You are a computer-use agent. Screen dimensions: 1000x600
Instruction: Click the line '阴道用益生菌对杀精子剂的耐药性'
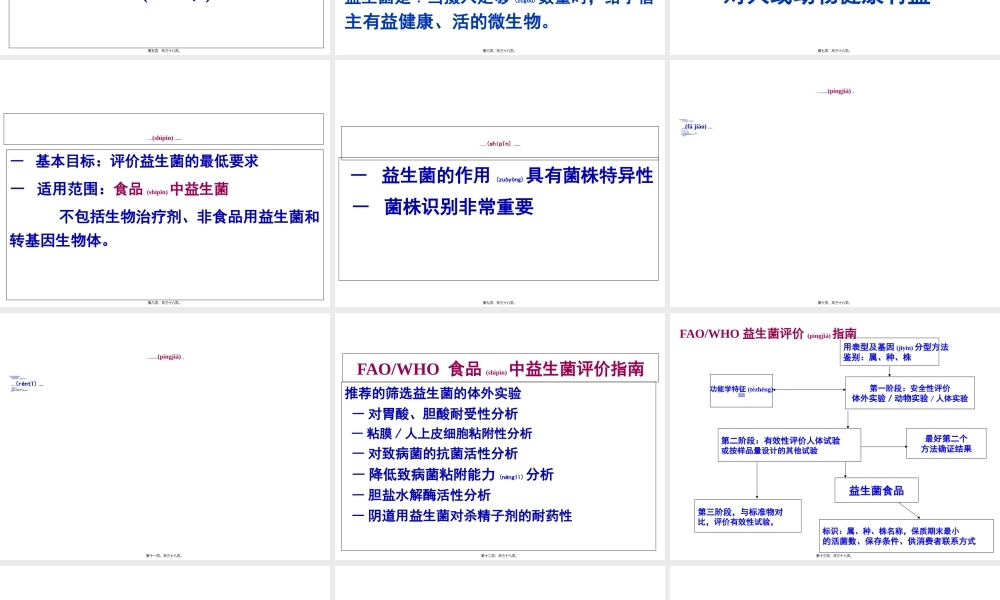(x=460, y=515)
